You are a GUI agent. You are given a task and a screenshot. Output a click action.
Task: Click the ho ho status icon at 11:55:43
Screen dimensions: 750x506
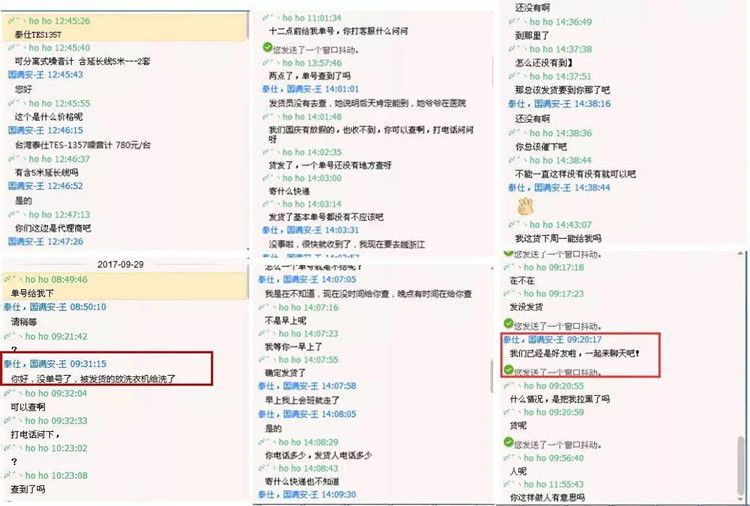[x=514, y=484]
